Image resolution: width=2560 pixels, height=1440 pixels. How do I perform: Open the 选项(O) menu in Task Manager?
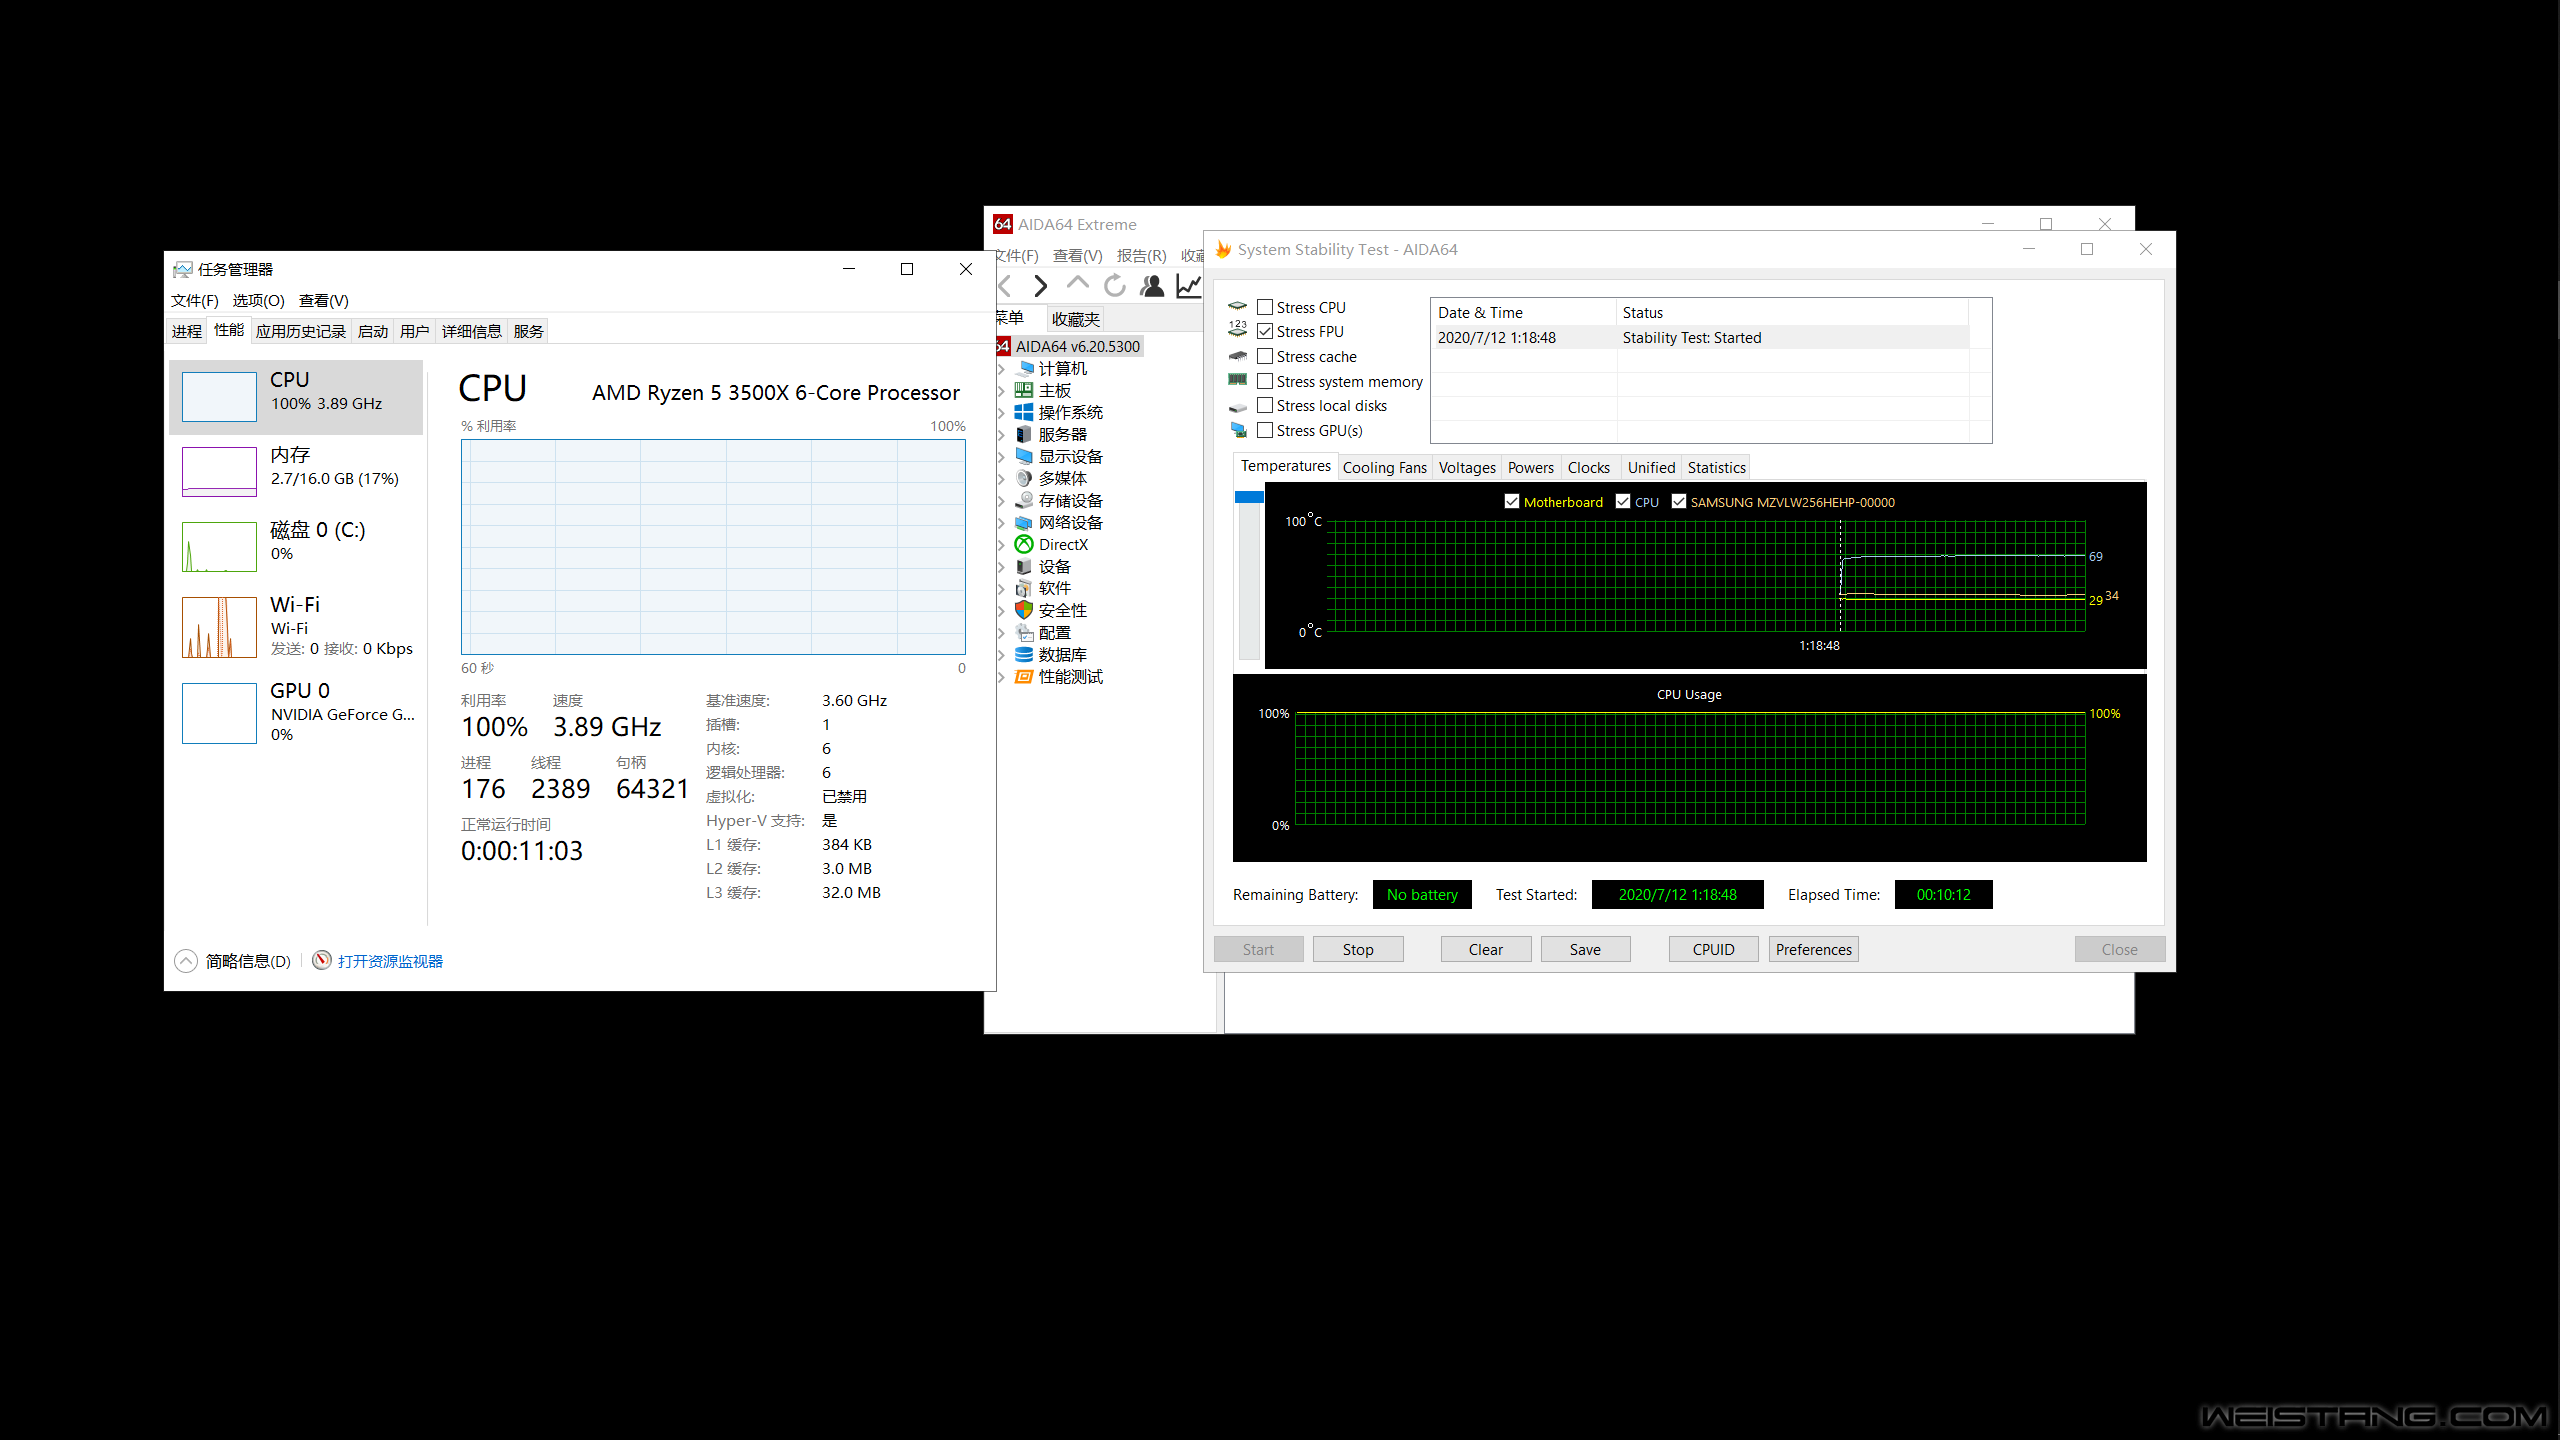258,300
